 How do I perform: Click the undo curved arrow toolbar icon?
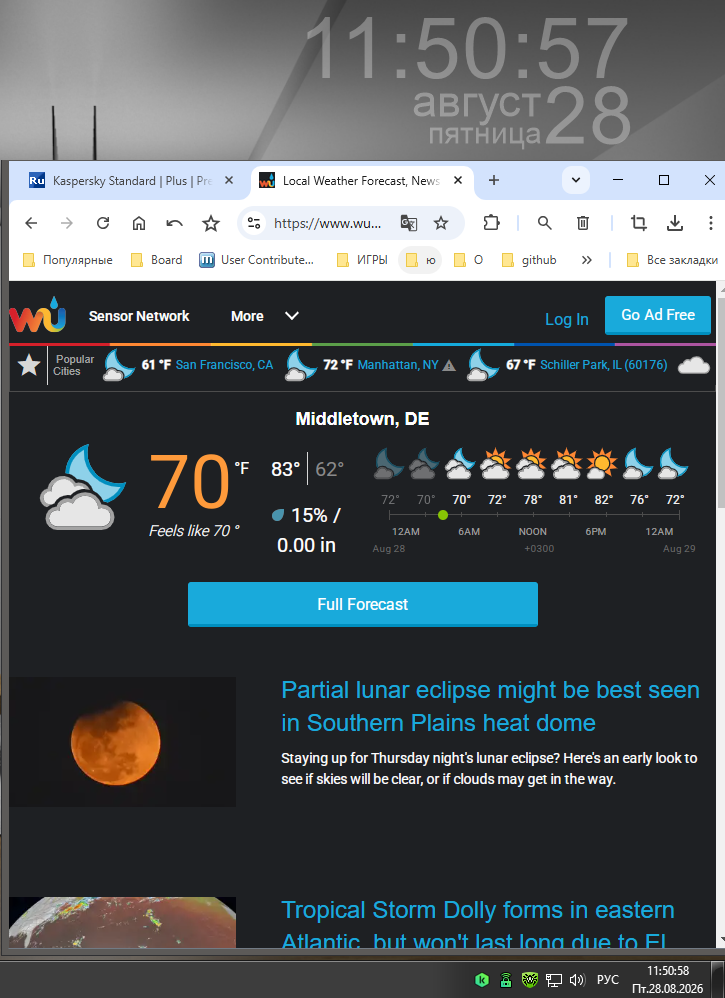pos(174,223)
